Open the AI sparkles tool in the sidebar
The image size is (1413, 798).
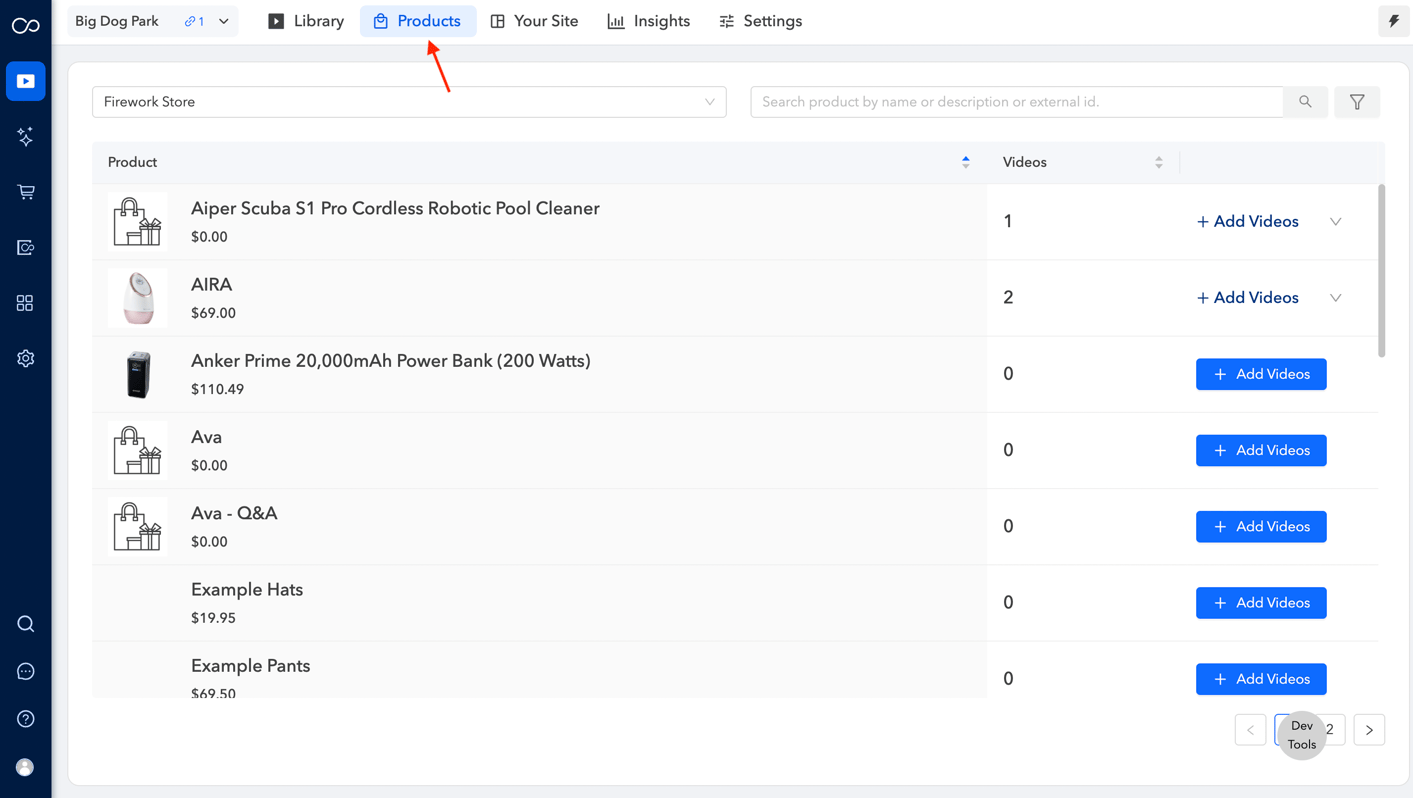25,136
